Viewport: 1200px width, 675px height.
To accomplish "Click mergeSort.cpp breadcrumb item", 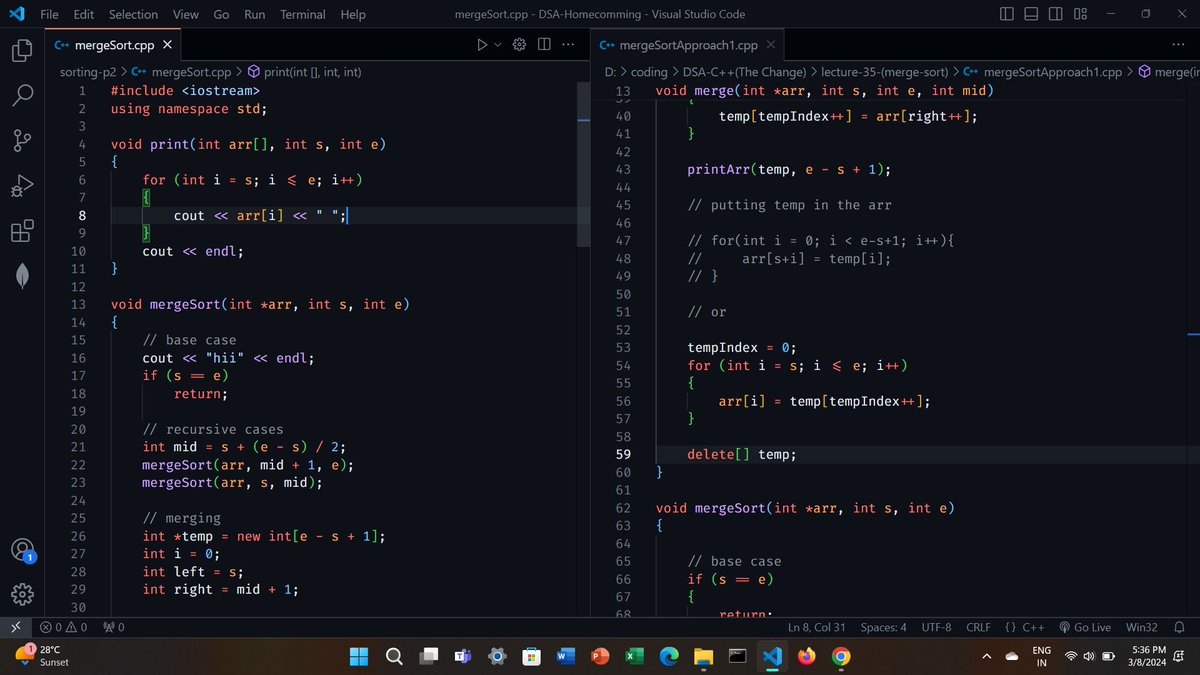I will (182, 72).
